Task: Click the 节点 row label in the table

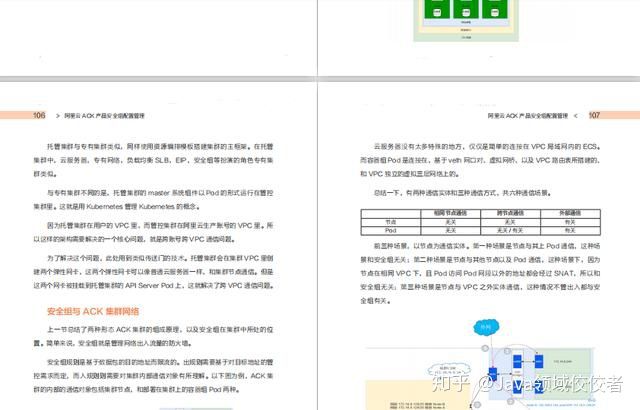Action: coord(391,222)
